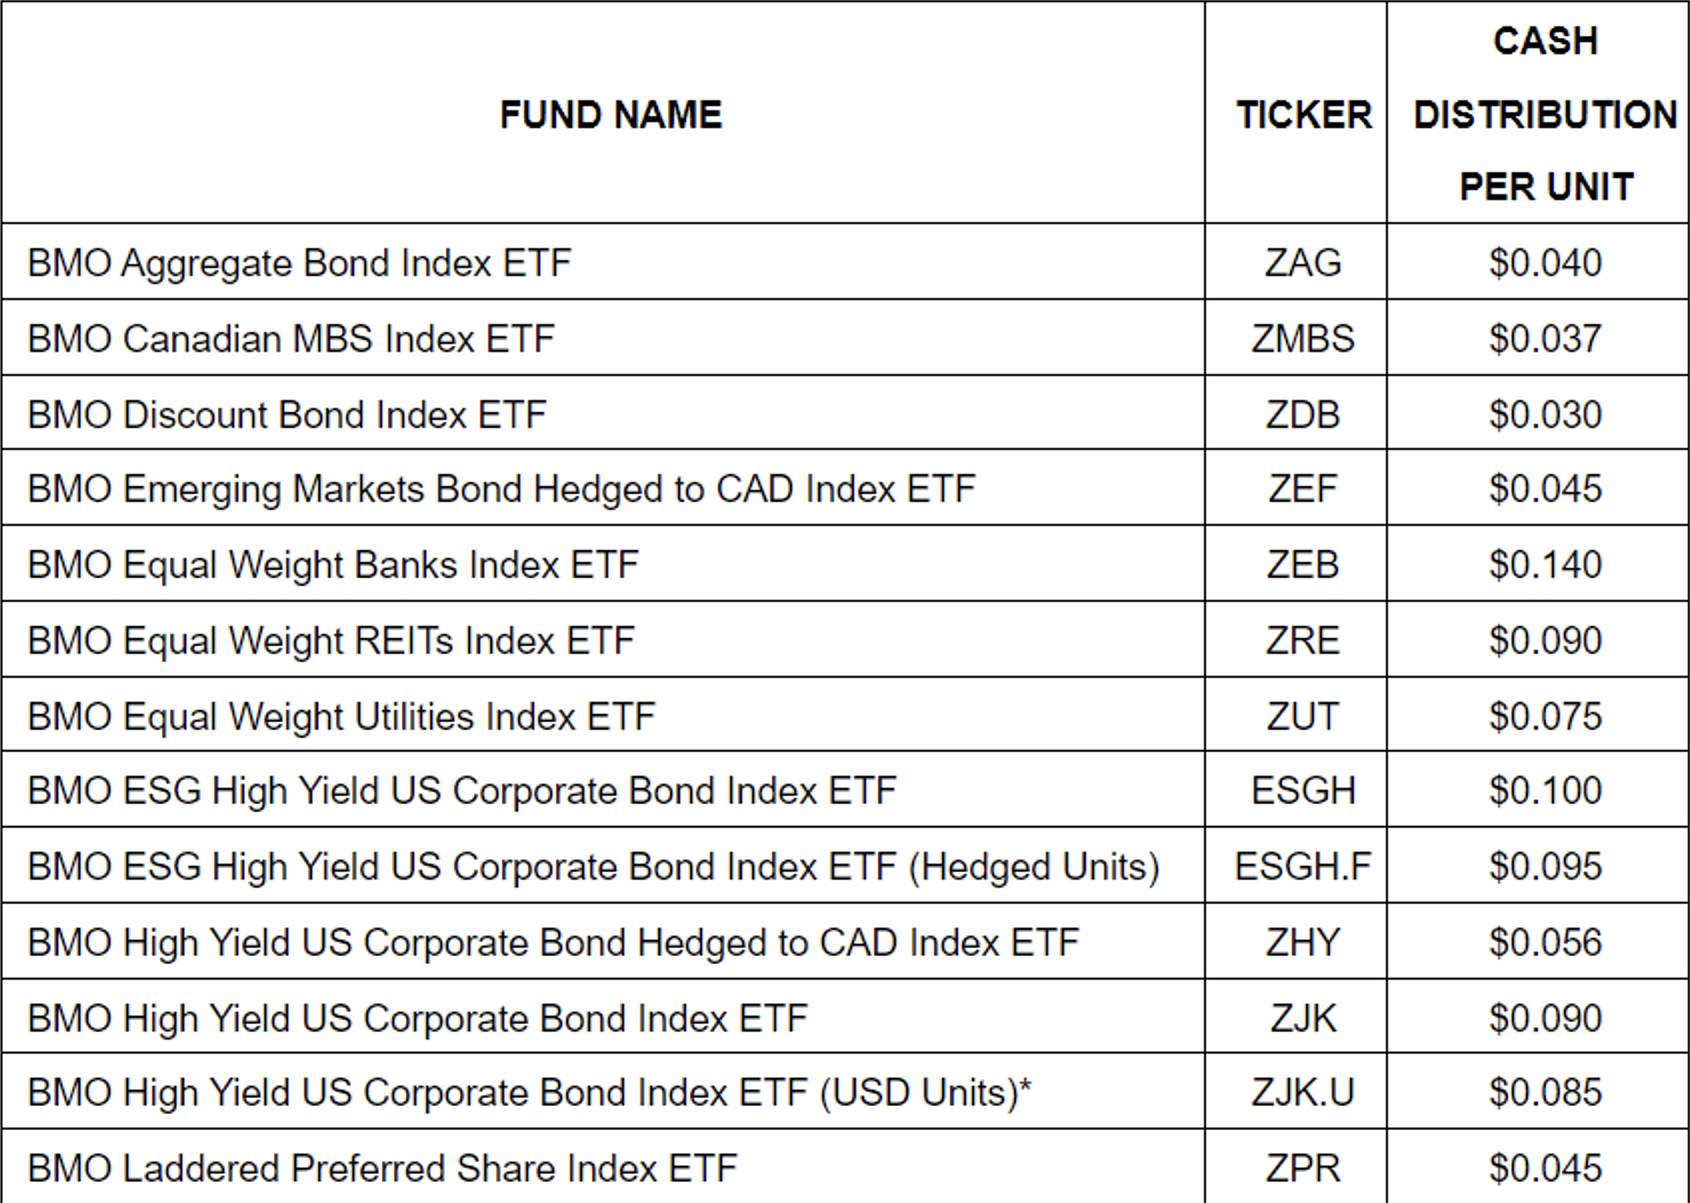Select BMO Laddered Preferred Share Index ETF
The width and height of the screenshot is (1690, 1203).
pyautogui.click(x=382, y=1169)
